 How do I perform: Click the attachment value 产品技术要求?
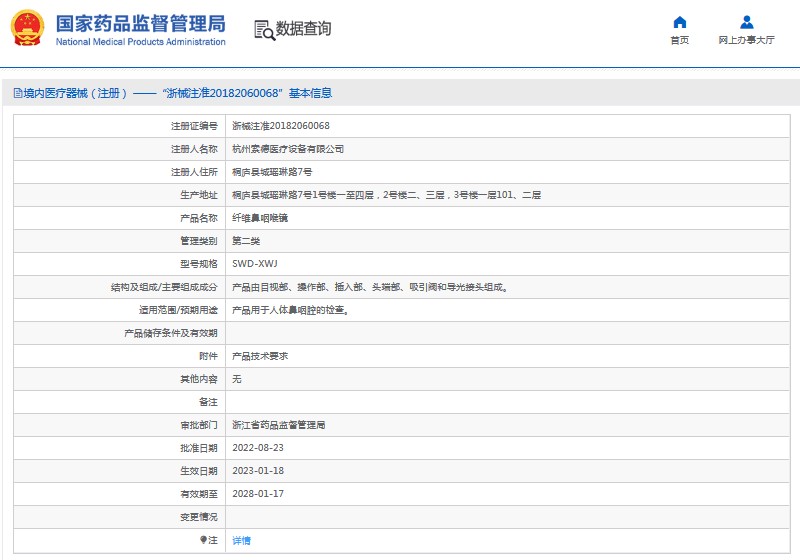pos(260,356)
